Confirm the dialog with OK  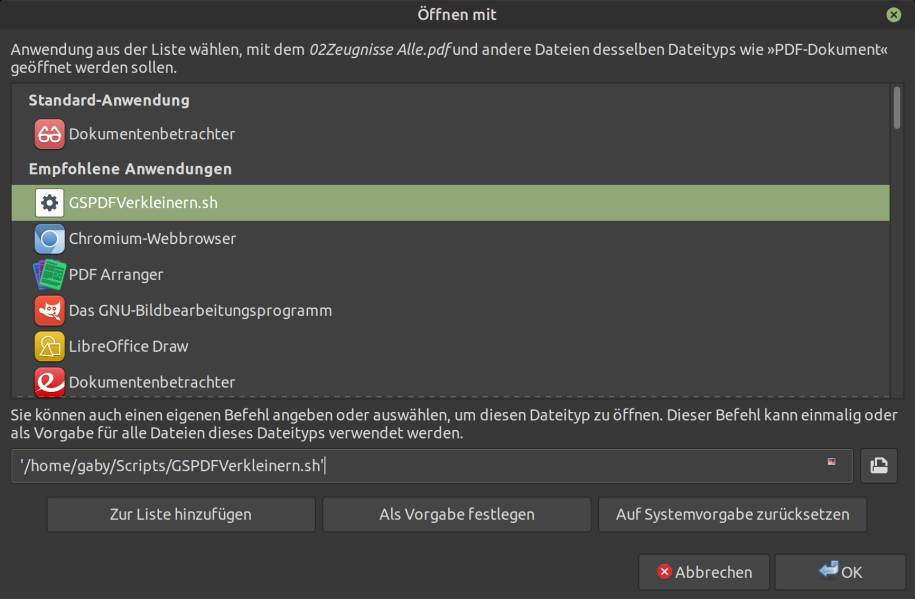pyautogui.click(x=841, y=572)
